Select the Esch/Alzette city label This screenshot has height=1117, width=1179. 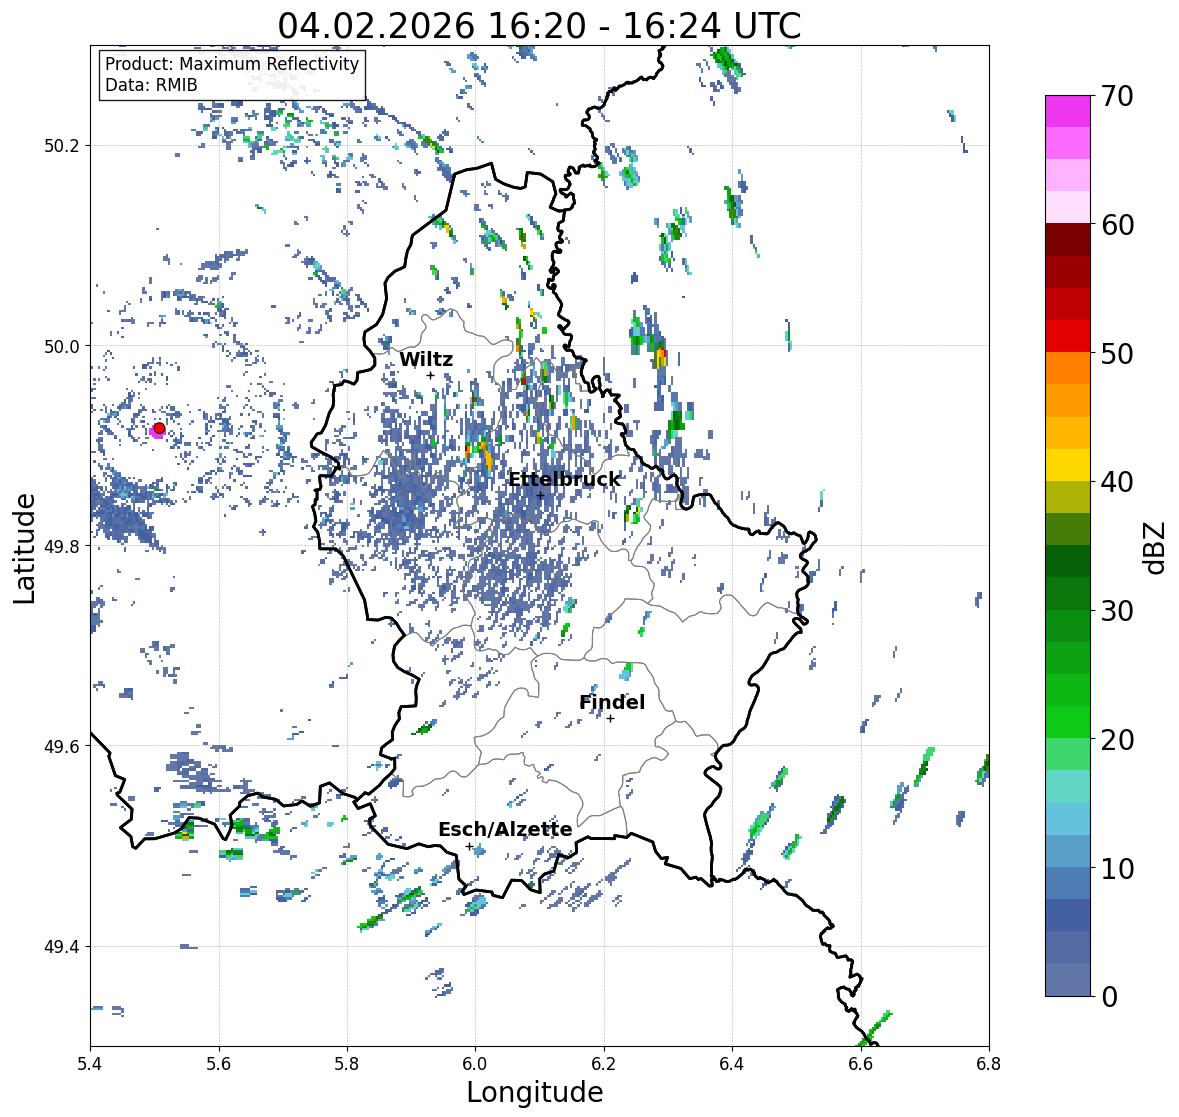click(505, 829)
